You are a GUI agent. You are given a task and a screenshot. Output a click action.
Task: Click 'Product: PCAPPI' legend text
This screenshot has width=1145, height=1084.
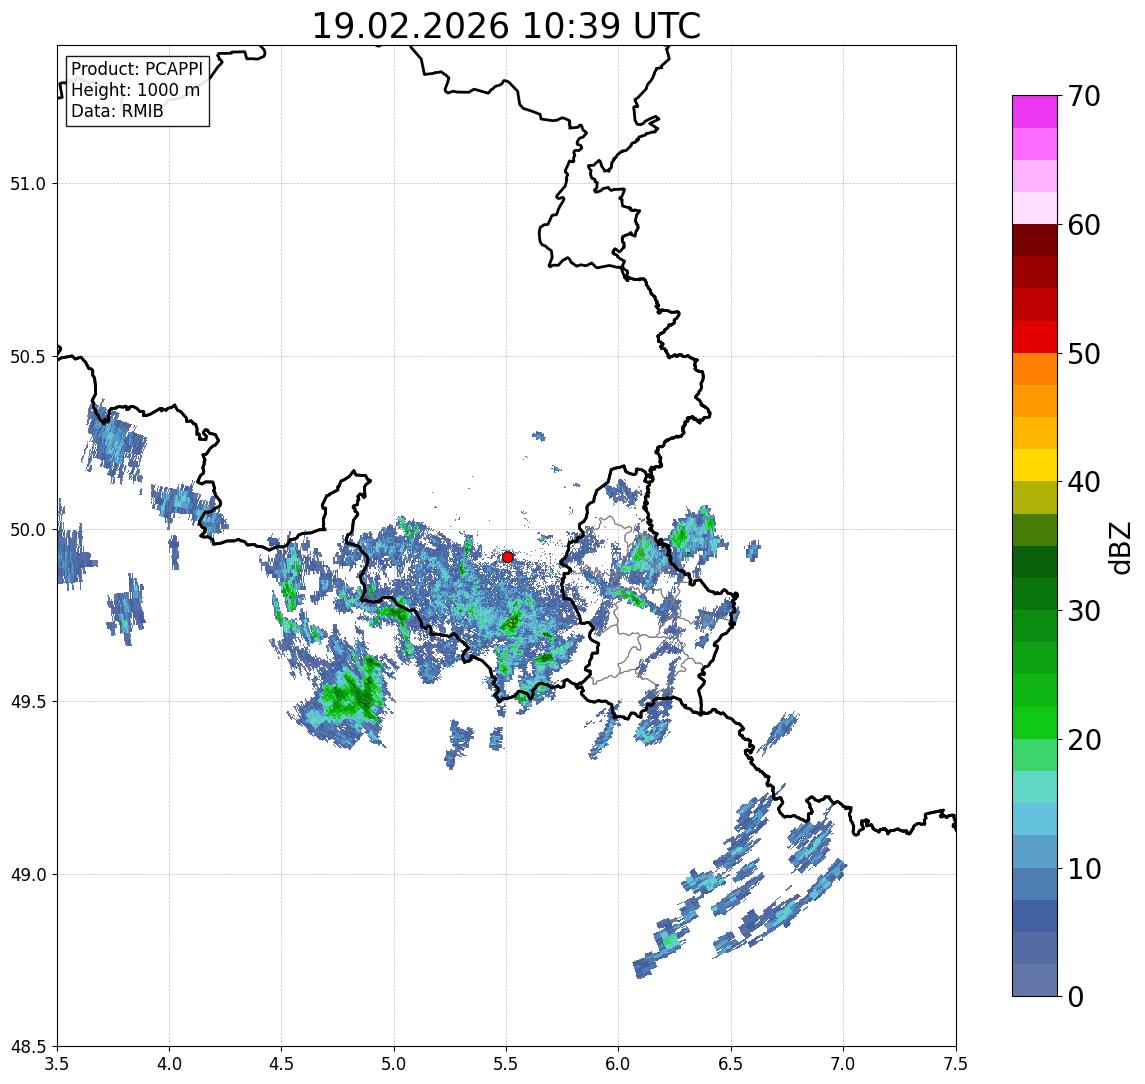(137, 69)
